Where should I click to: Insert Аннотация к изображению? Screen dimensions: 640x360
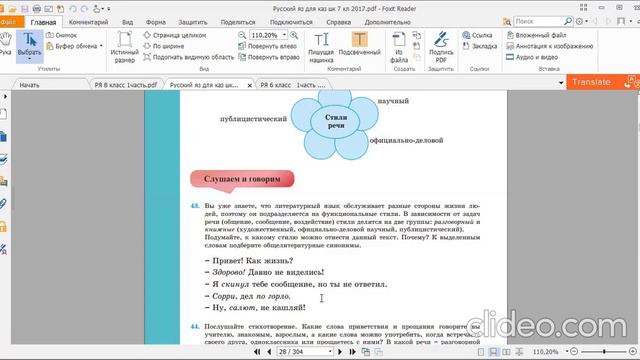[x=549, y=46]
